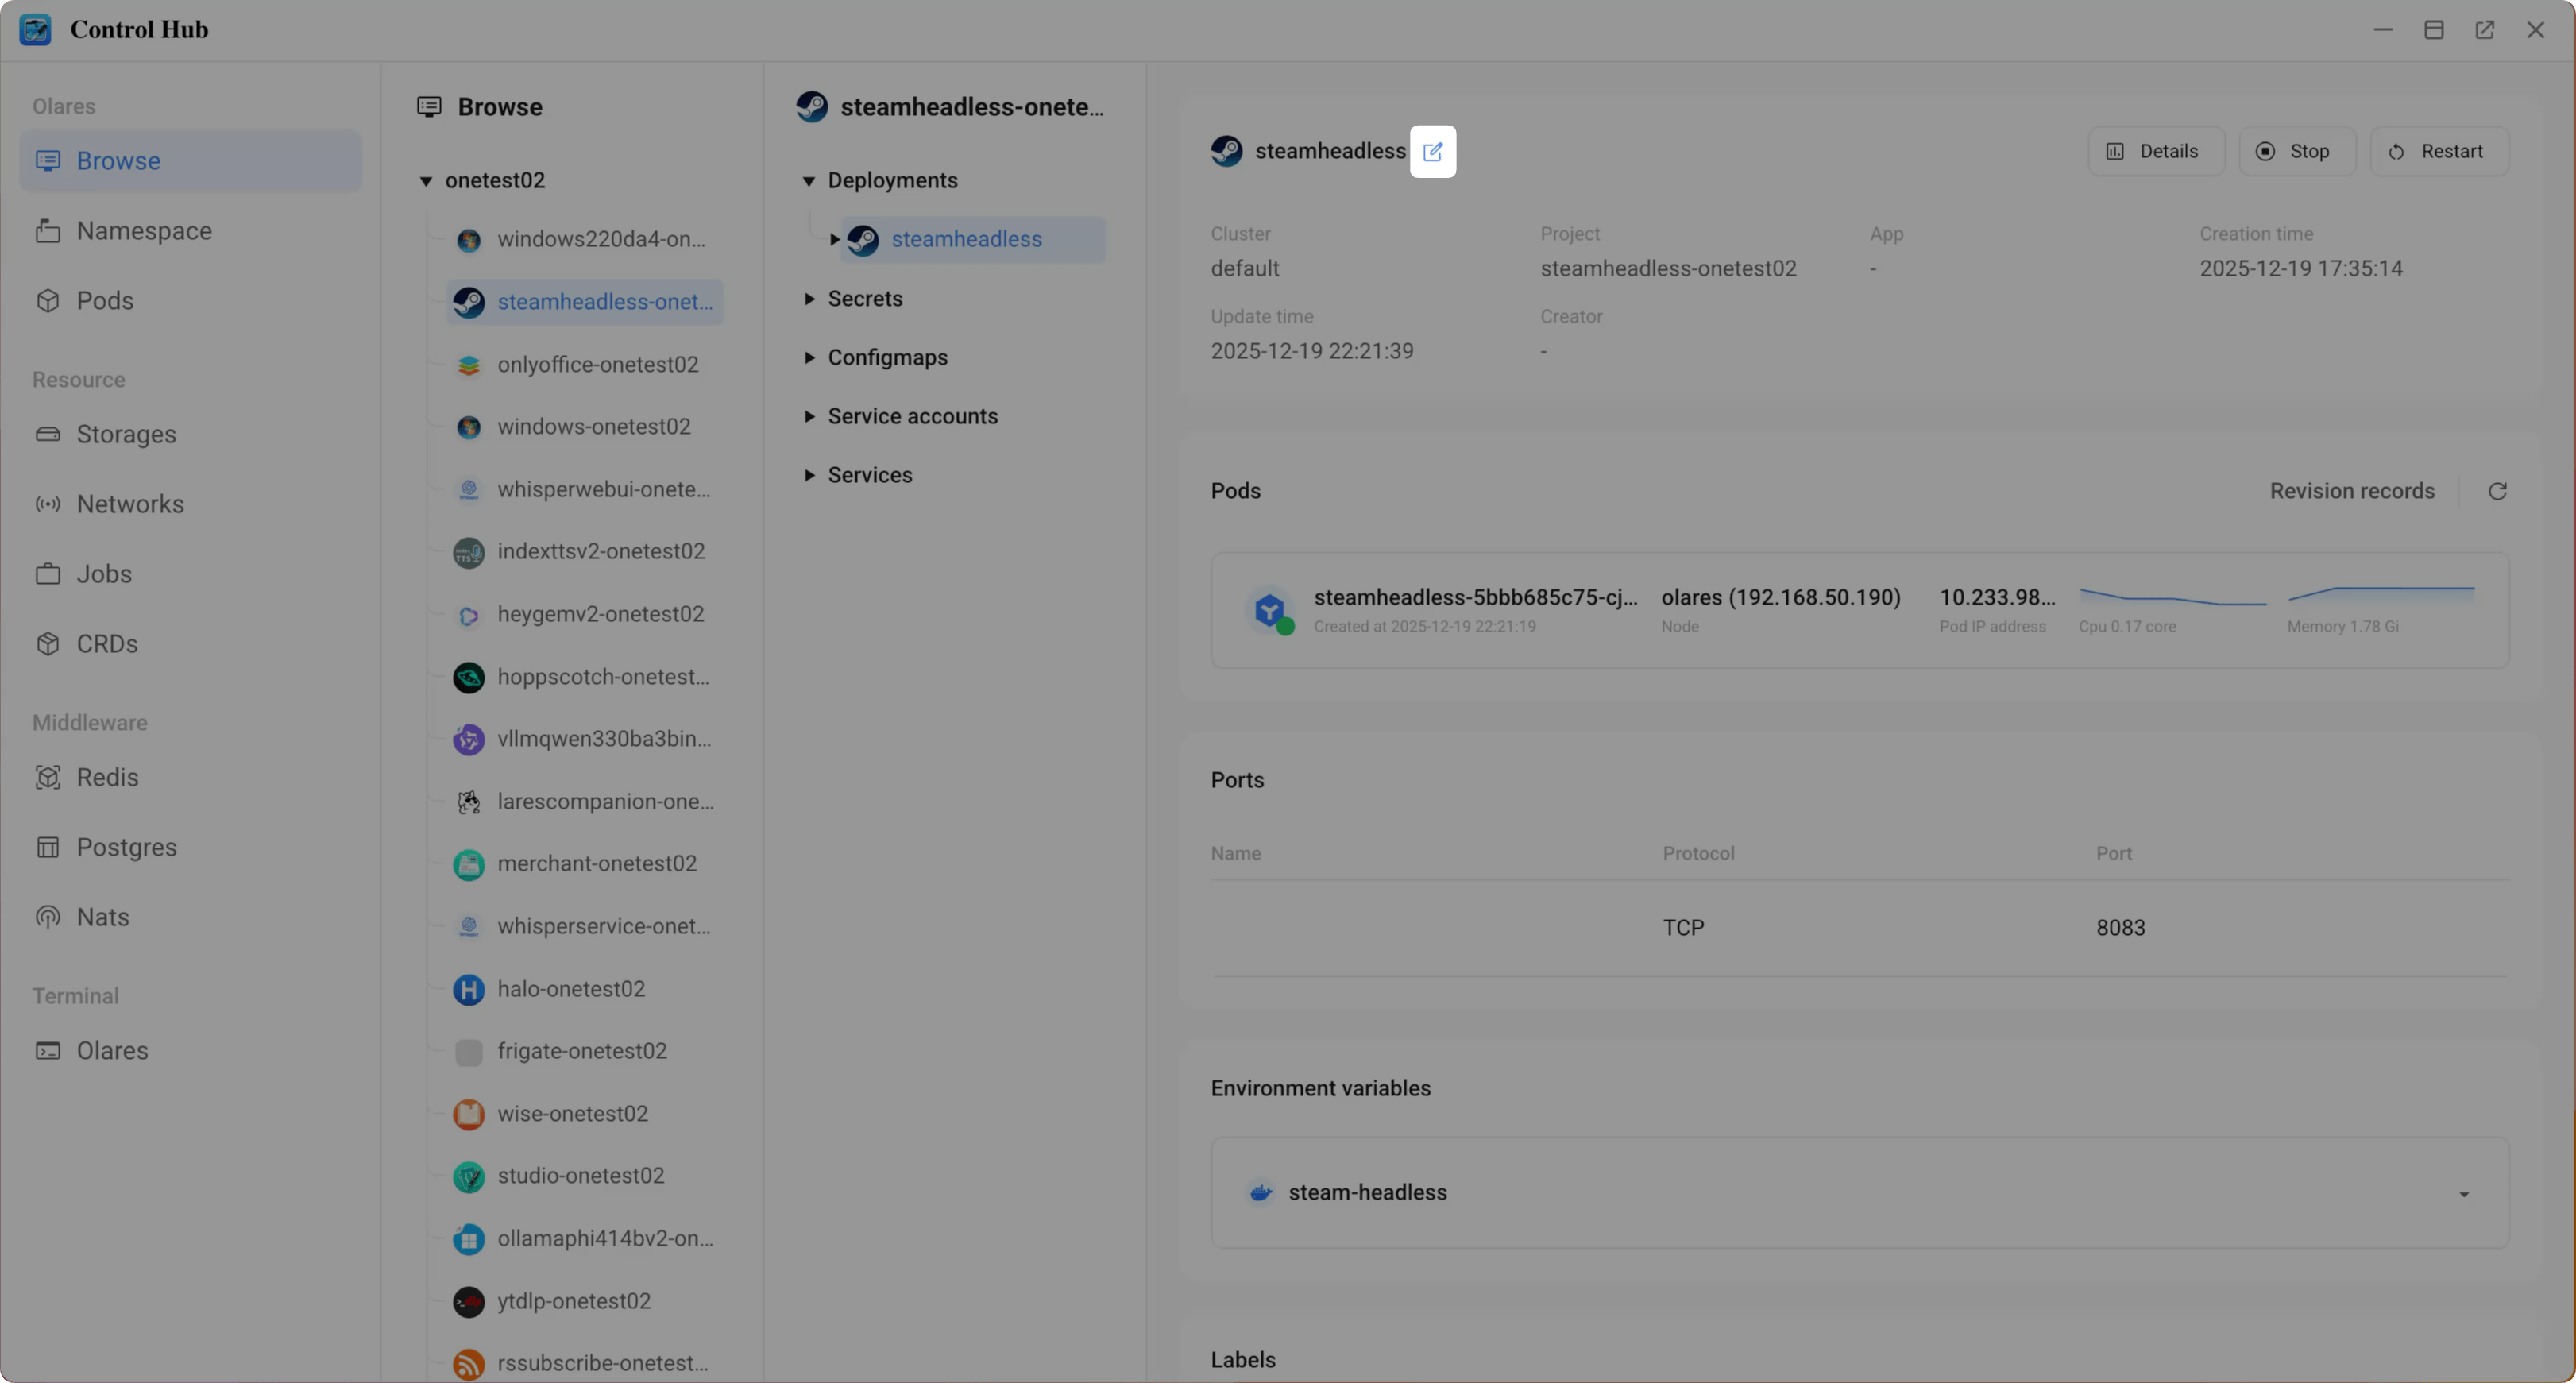The width and height of the screenshot is (2576, 1383).
Task: Expand the Secrets section
Action: coord(810,298)
